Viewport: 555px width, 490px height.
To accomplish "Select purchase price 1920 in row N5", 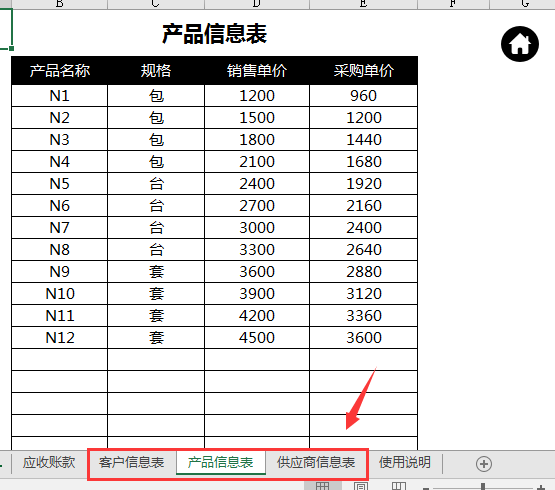I will [x=364, y=183].
